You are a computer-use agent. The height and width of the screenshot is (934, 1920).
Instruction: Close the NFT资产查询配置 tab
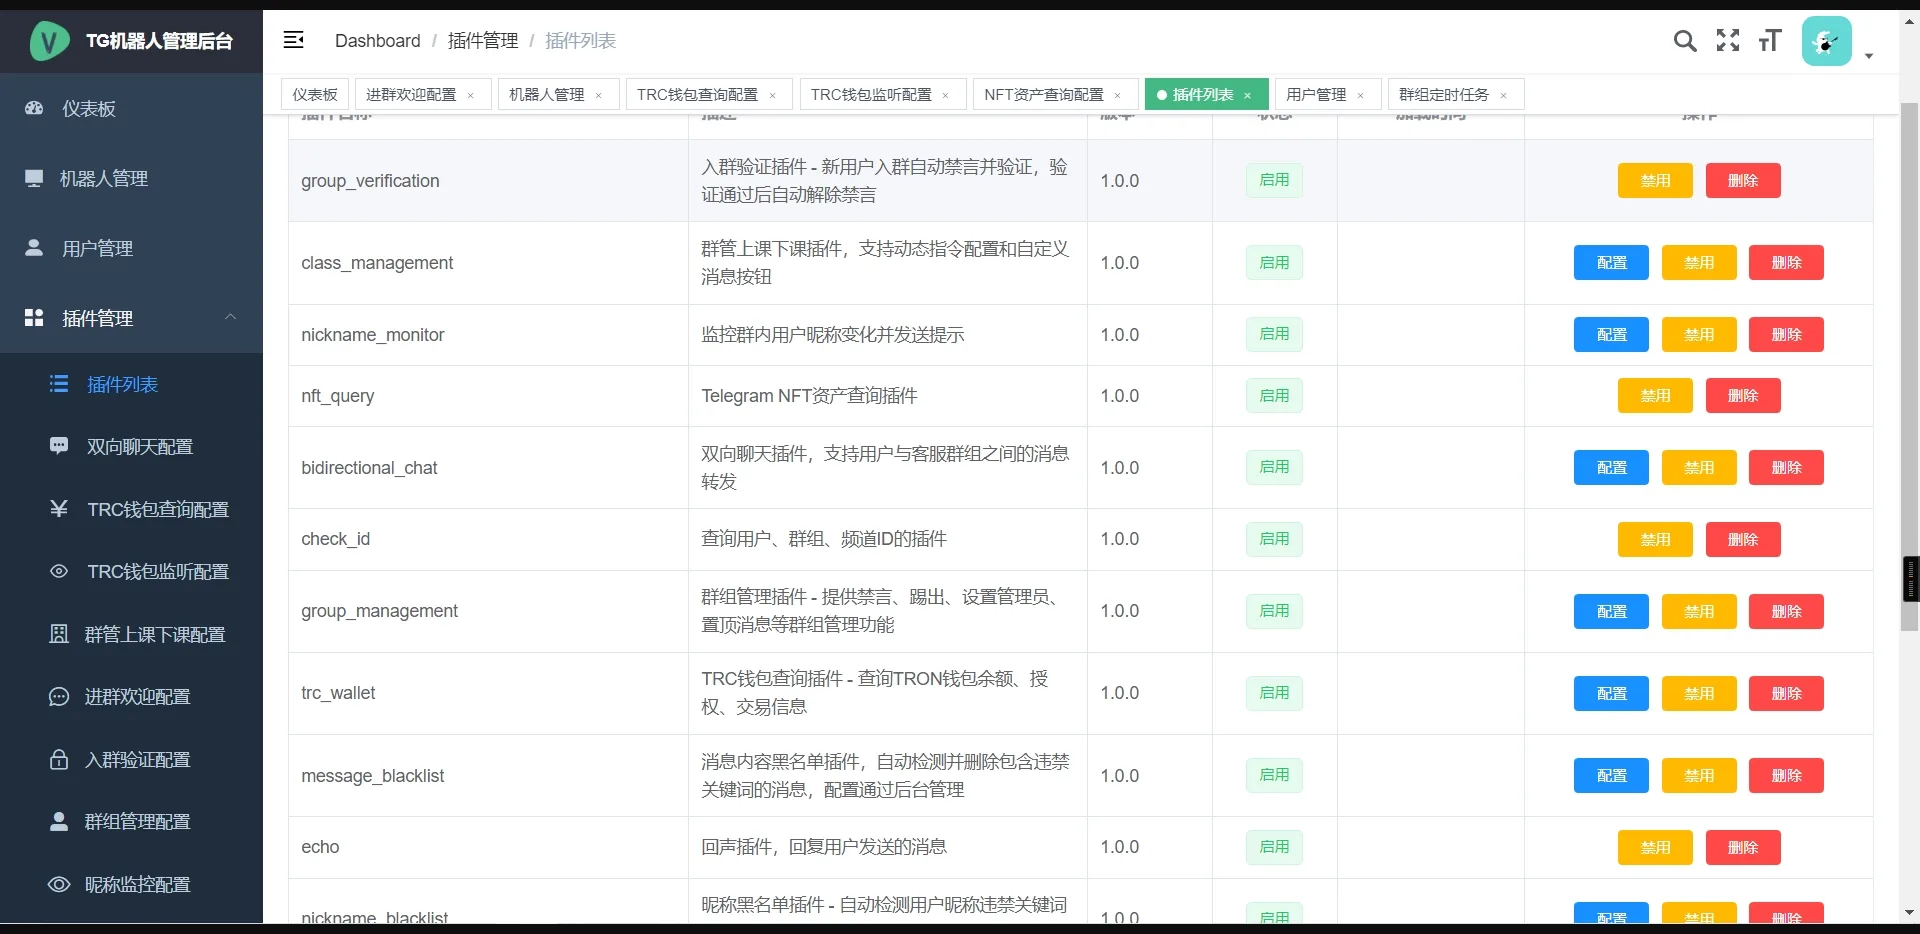tap(1117, 96)
